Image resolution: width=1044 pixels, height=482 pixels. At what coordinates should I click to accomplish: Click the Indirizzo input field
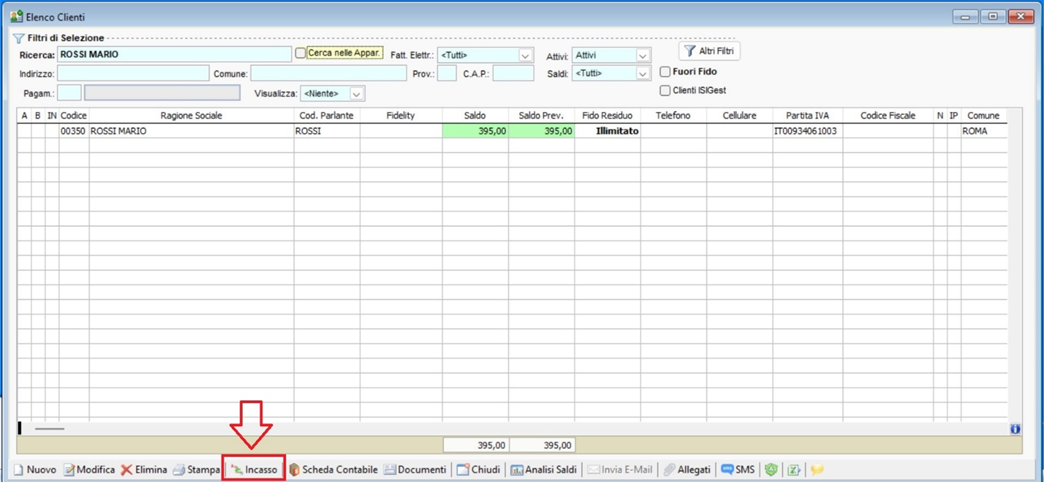pyautogui.click(x=133, y=73)
